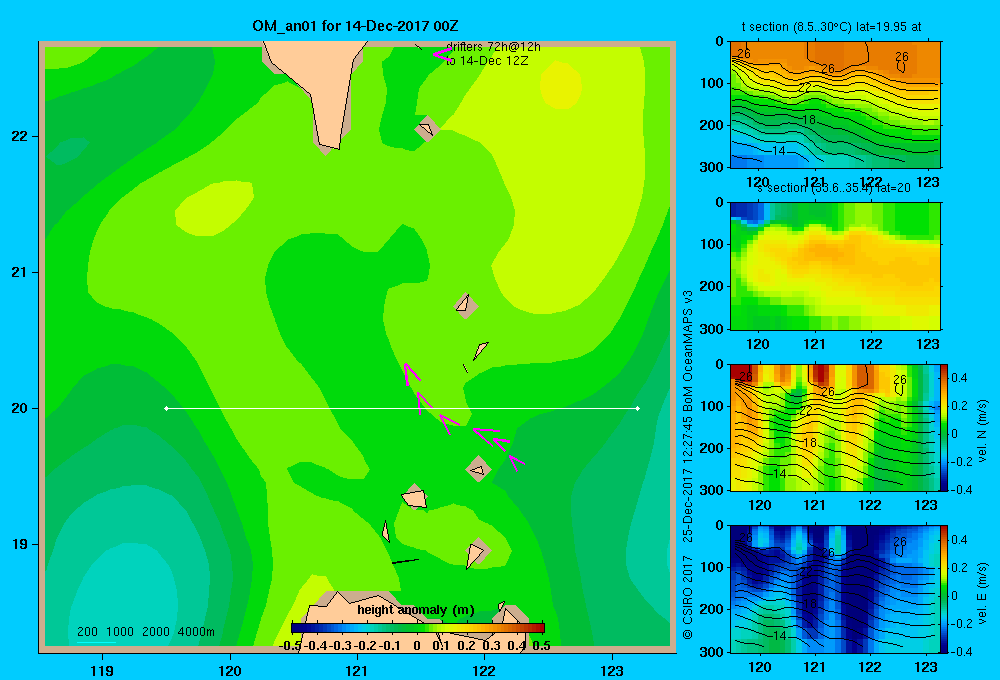Click the 'drifters 72h@12h' label
1000x680 pixels.
point(493,47)
